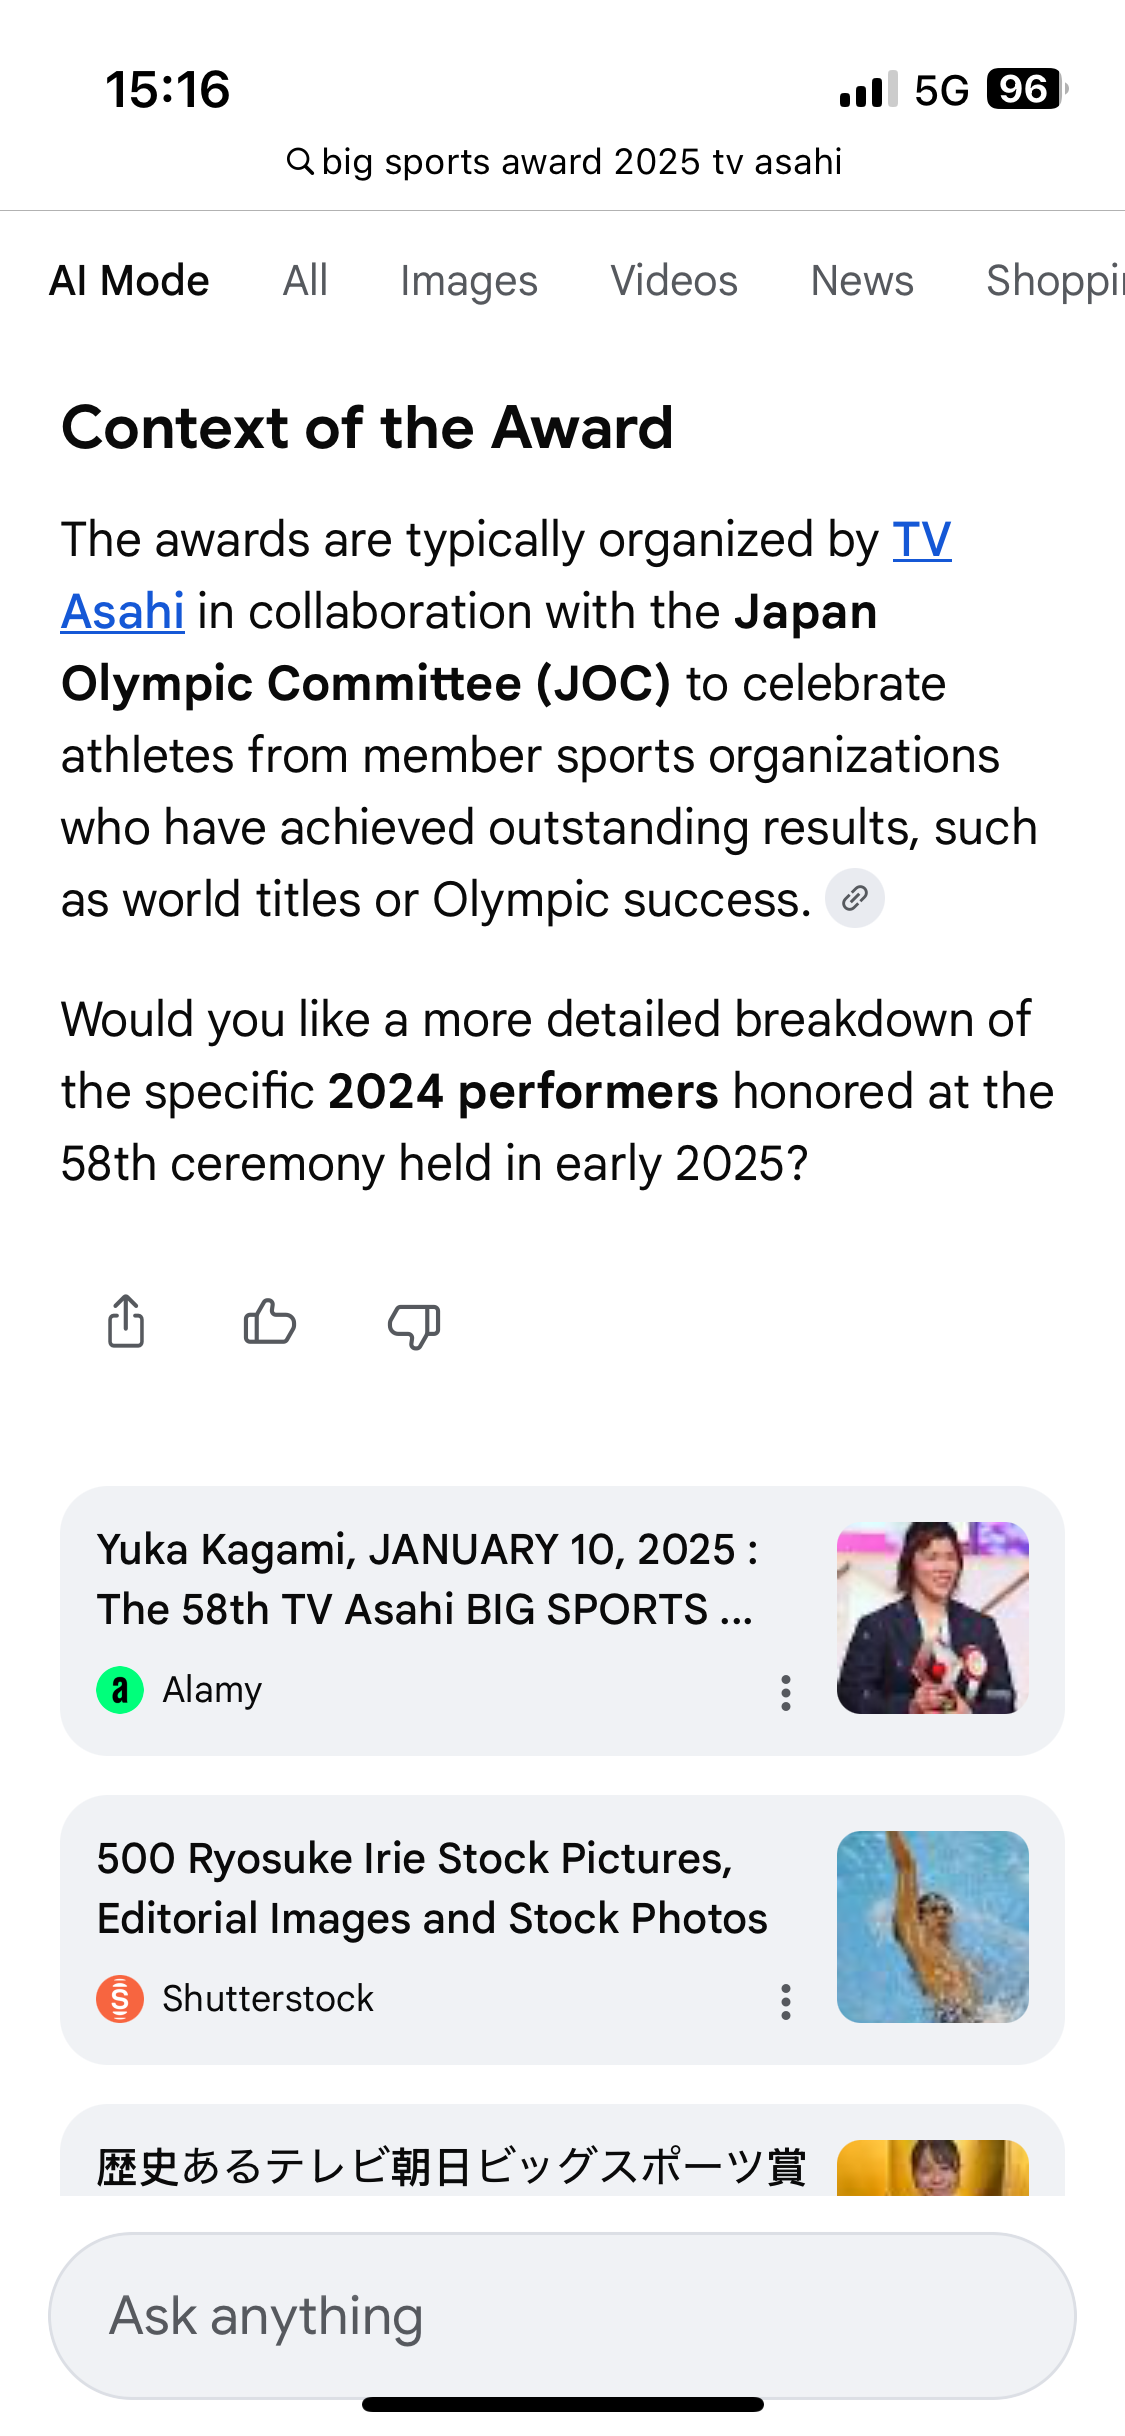Image resolution: width=1125 pixels, height=2436 pixels.
Task: Switch to the AI Mode tab
Action: (130, 281)
